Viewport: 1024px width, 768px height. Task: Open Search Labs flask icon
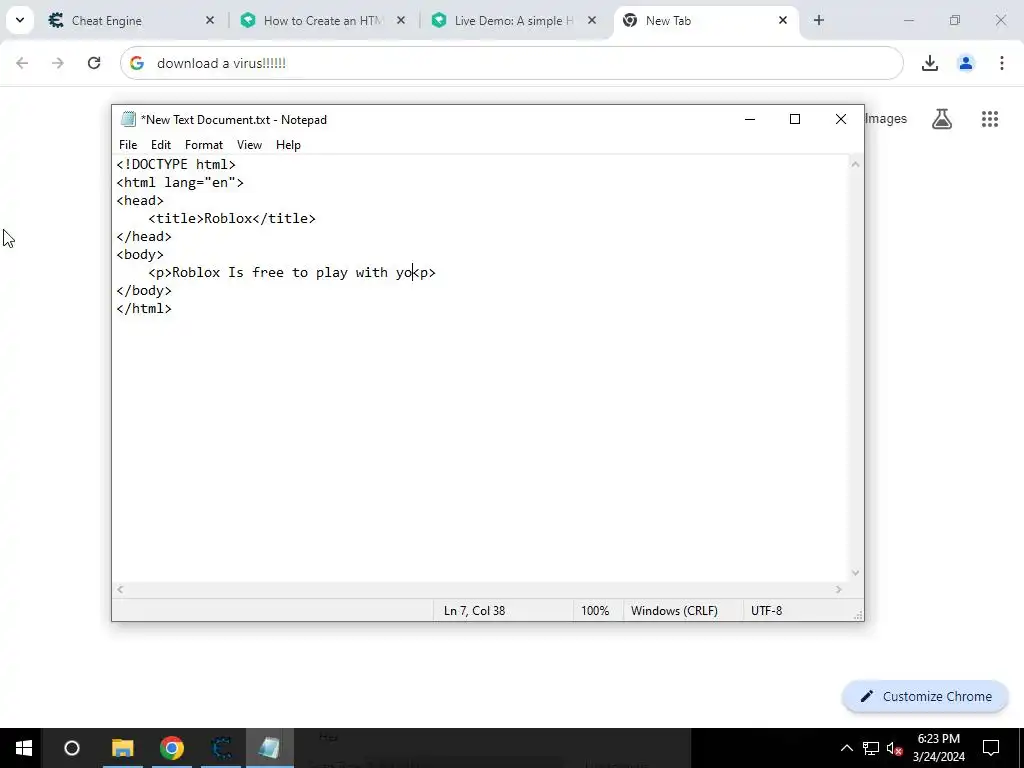[942, 119]
